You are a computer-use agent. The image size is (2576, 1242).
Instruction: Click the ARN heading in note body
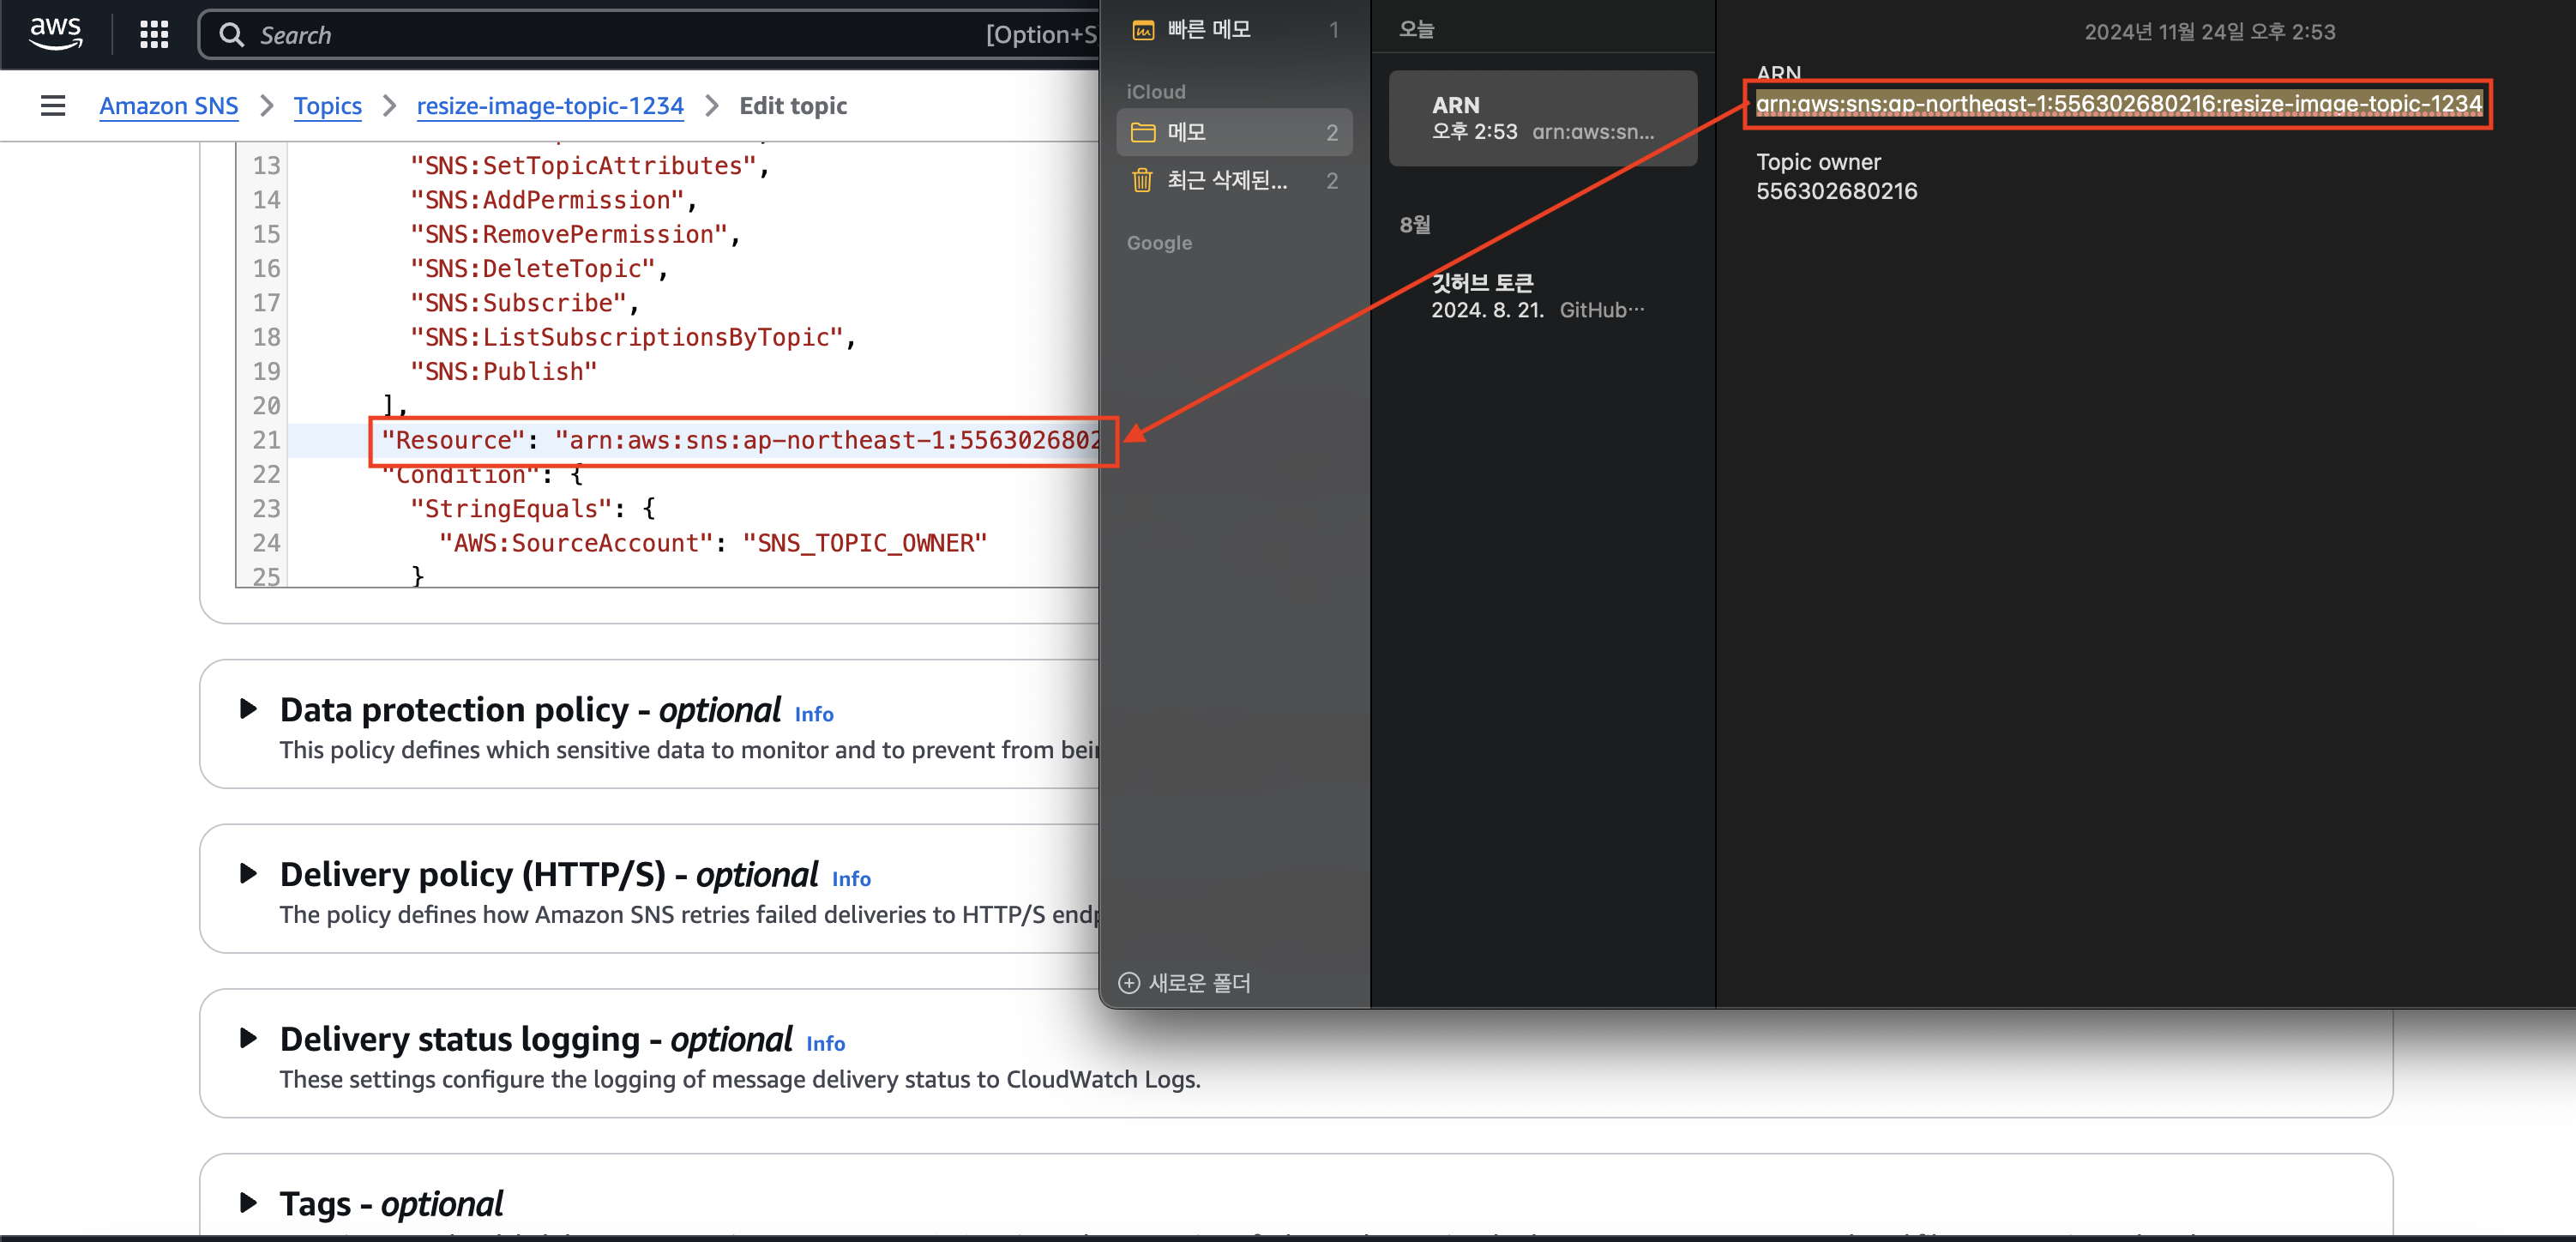(x=1778, y=72)
